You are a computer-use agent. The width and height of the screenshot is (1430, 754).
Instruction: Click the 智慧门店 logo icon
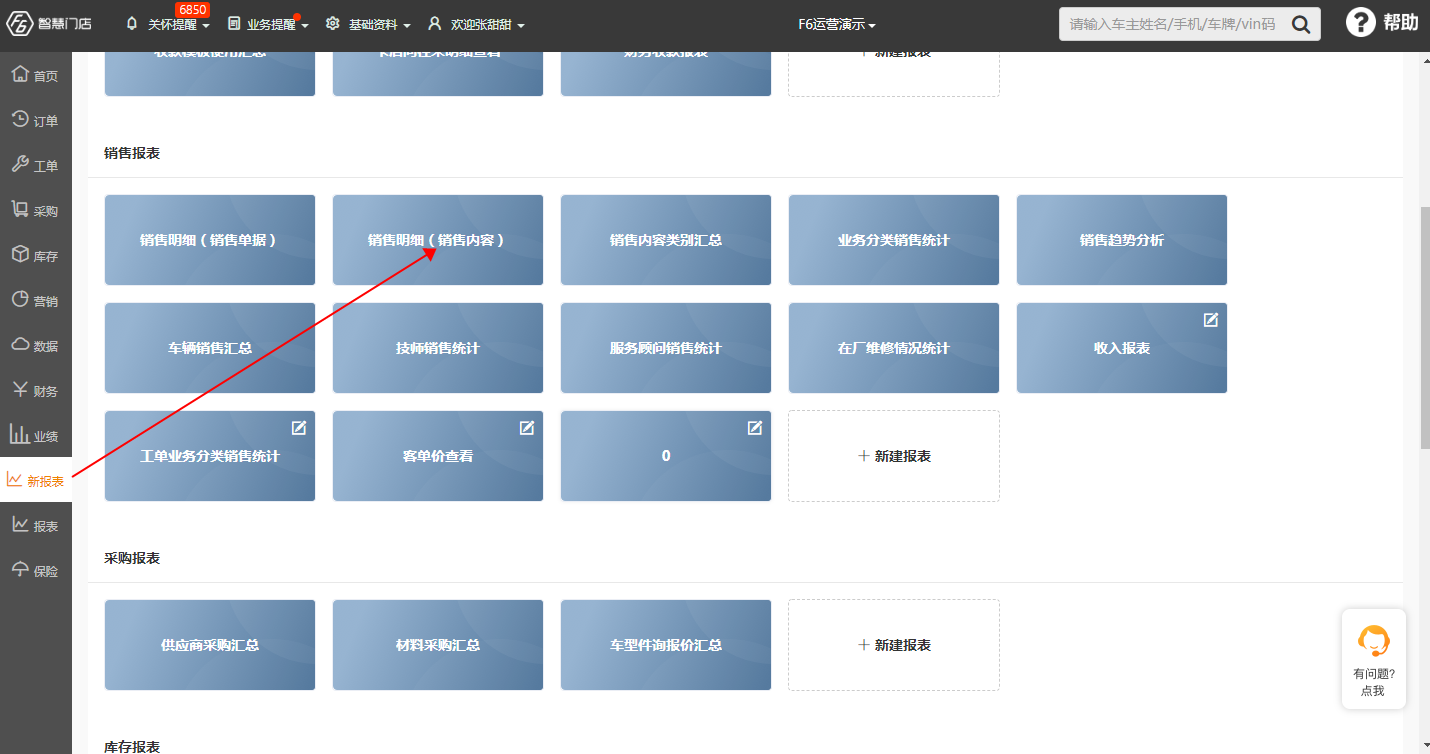[x=20, y=24]
